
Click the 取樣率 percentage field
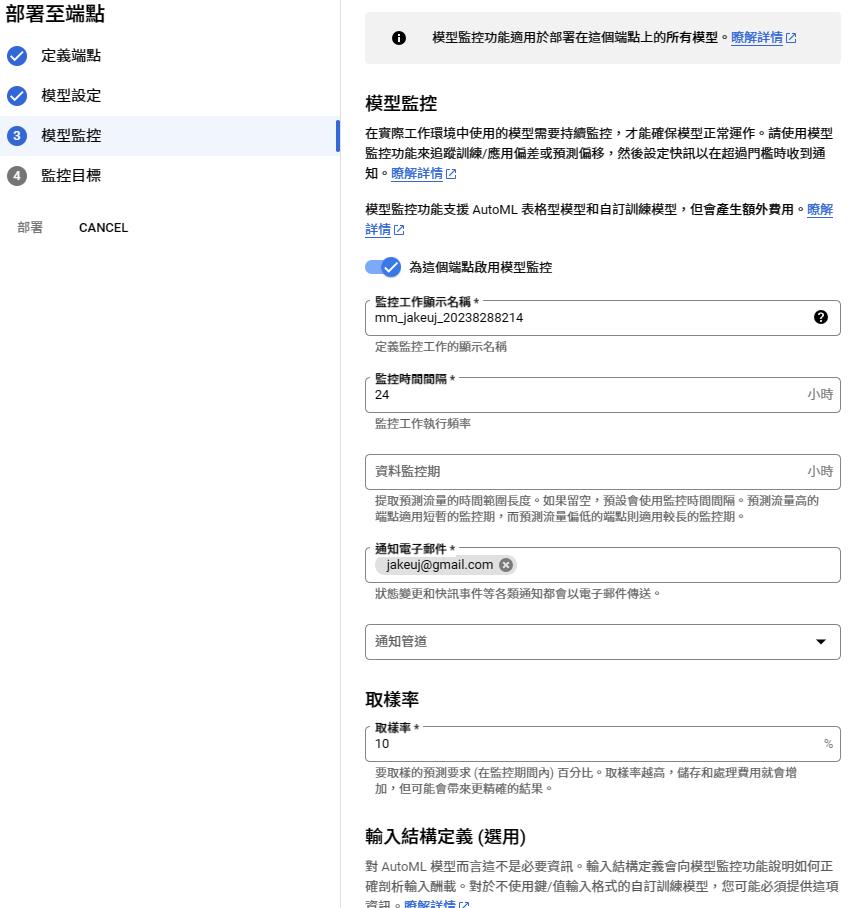[595, 744]
